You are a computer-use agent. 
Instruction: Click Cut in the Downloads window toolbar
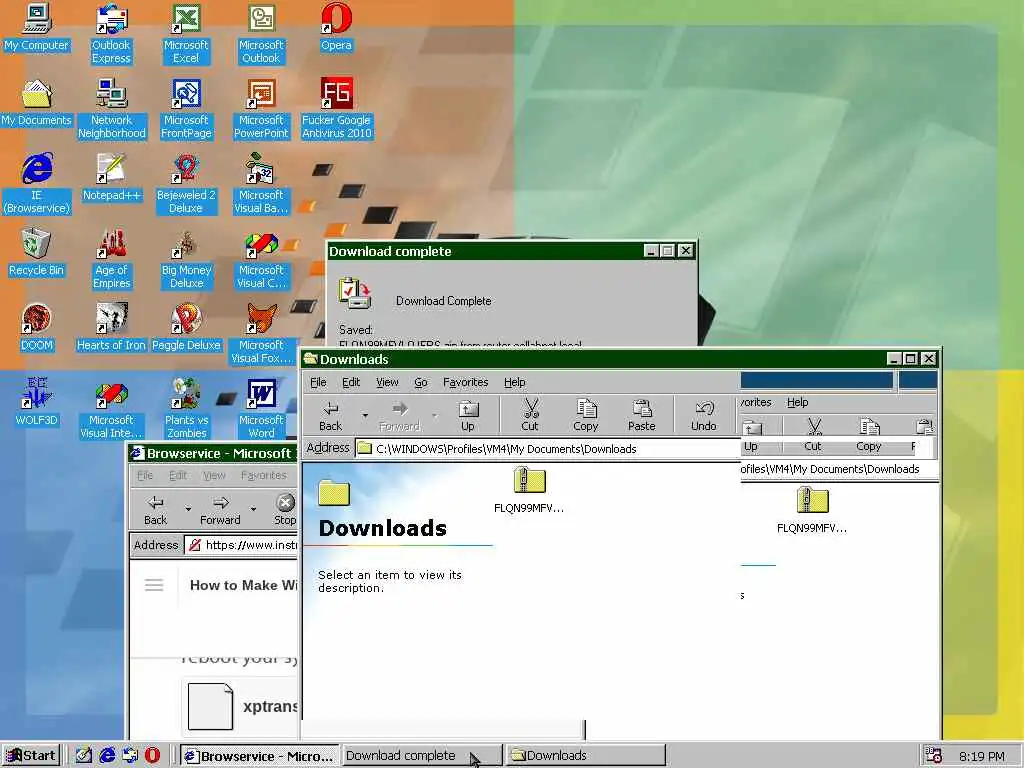(530, 416)
